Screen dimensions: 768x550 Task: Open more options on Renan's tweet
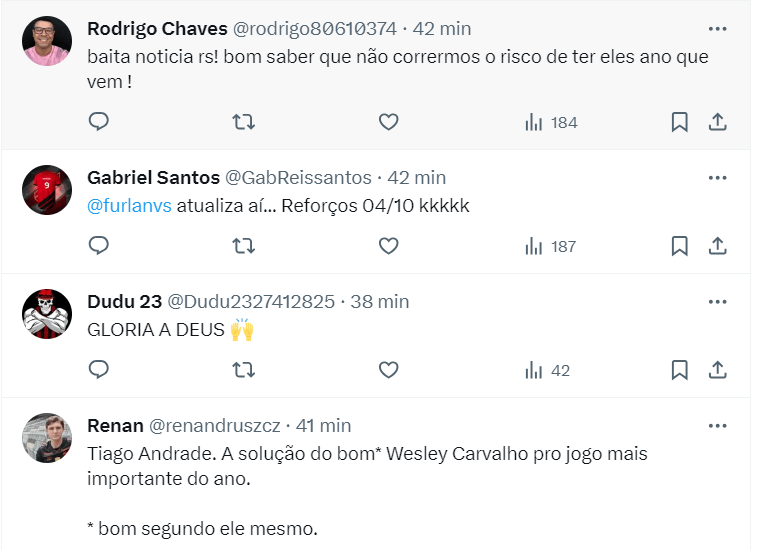point(717,425)
